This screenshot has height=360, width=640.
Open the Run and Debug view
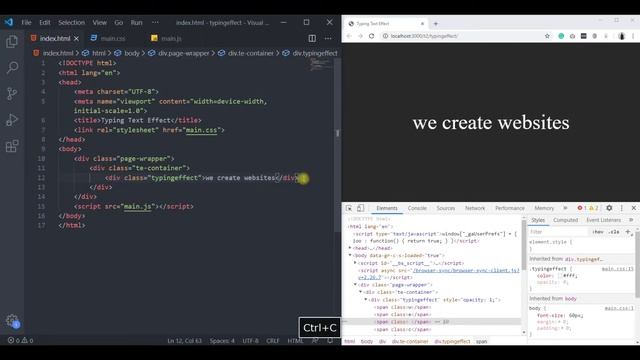[x=12, y=120]
